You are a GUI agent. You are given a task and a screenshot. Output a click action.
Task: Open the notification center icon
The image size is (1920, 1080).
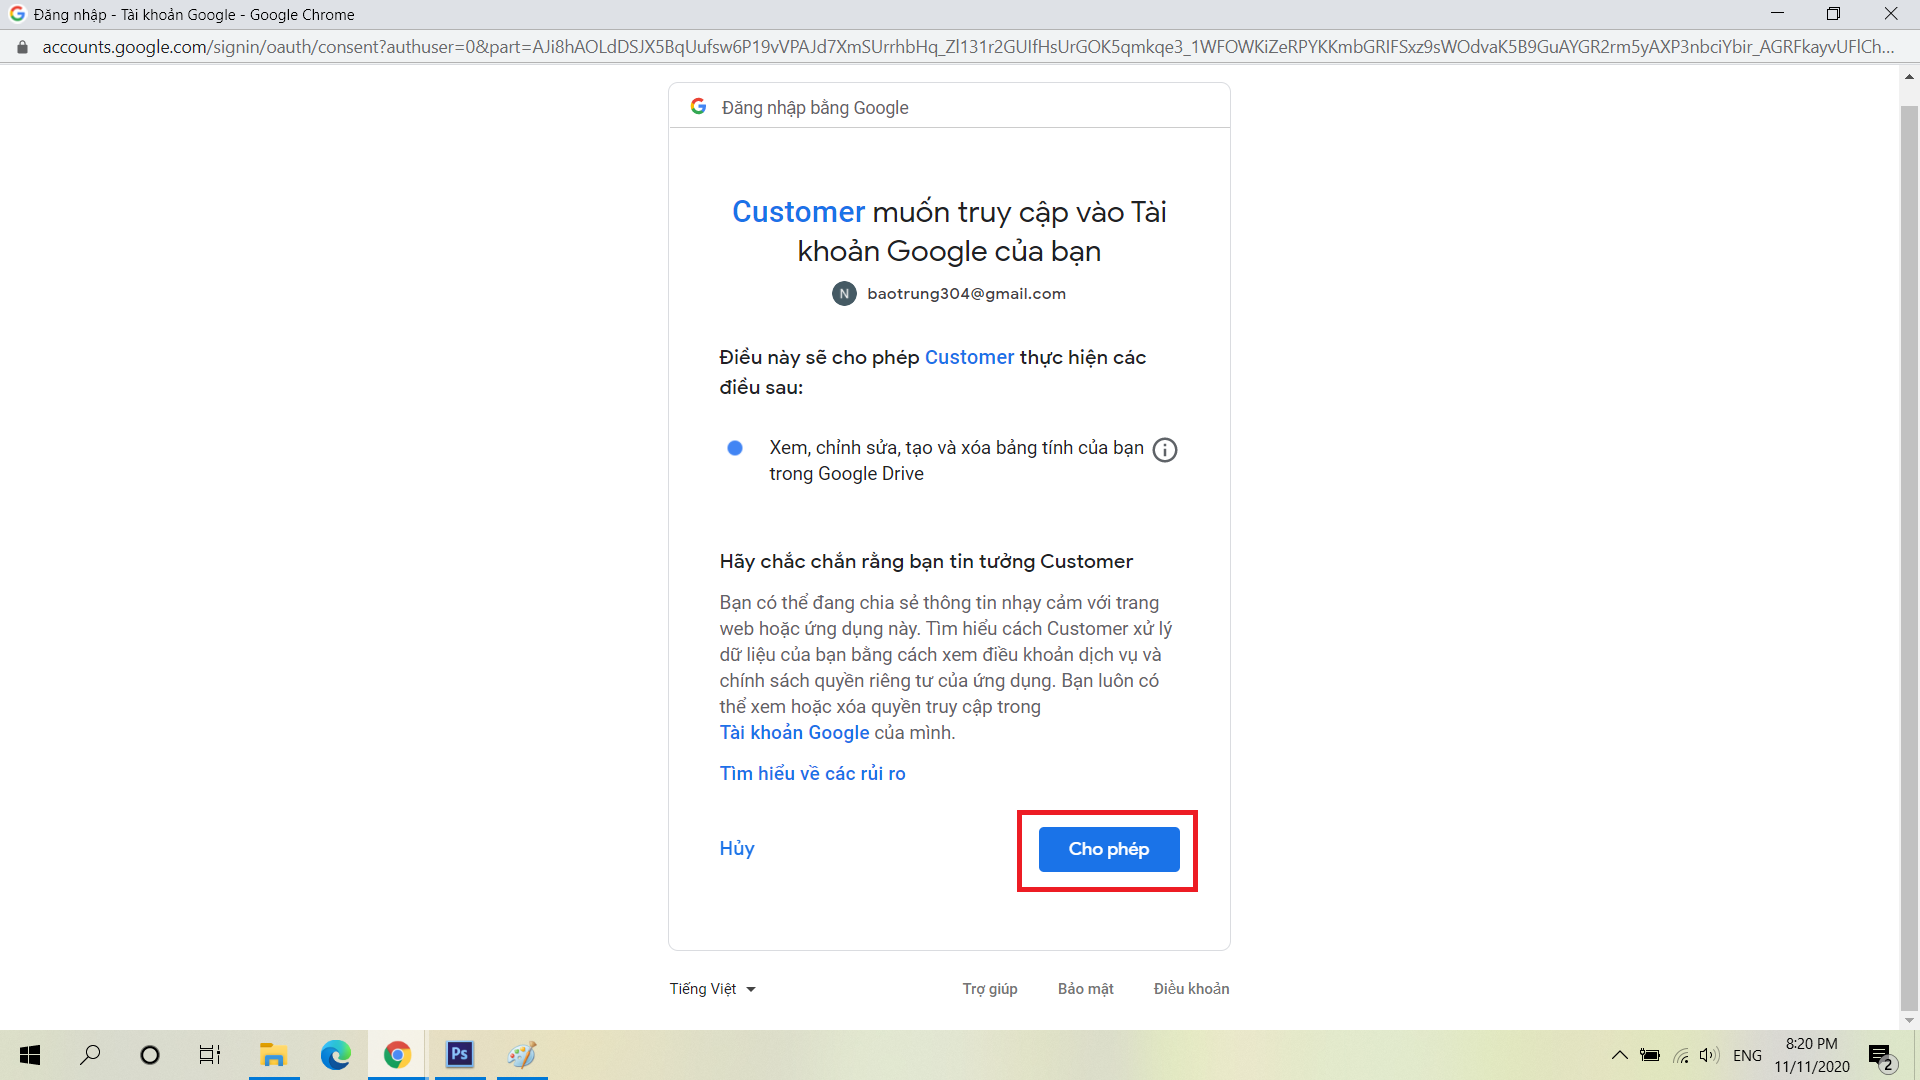tap(1881, 1056)
